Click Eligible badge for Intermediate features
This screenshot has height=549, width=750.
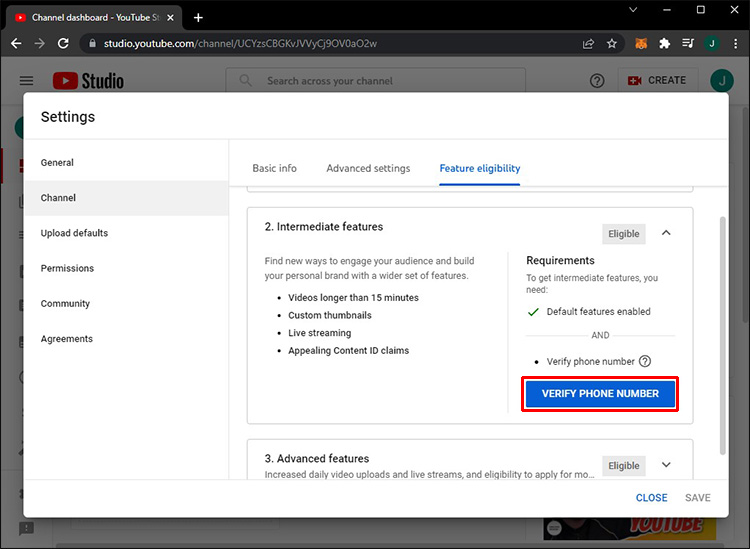624,234
